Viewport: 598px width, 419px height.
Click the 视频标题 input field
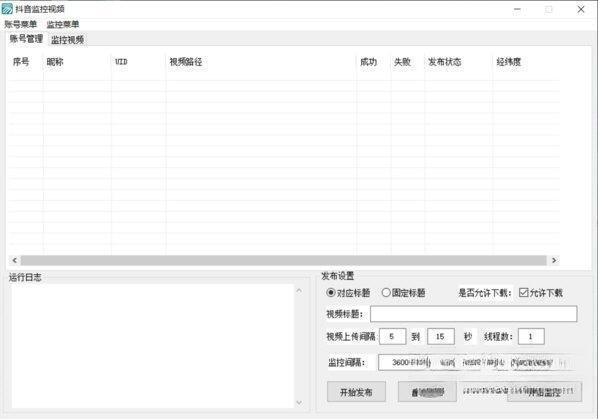coord(473,314)
